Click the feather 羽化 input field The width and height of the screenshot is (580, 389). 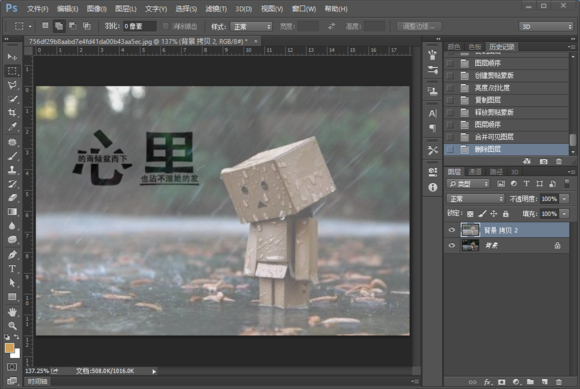[139, 26]
